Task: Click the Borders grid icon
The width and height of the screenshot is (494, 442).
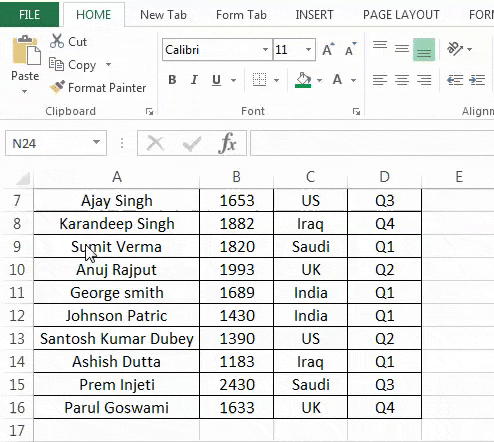Action: point(259,80)
